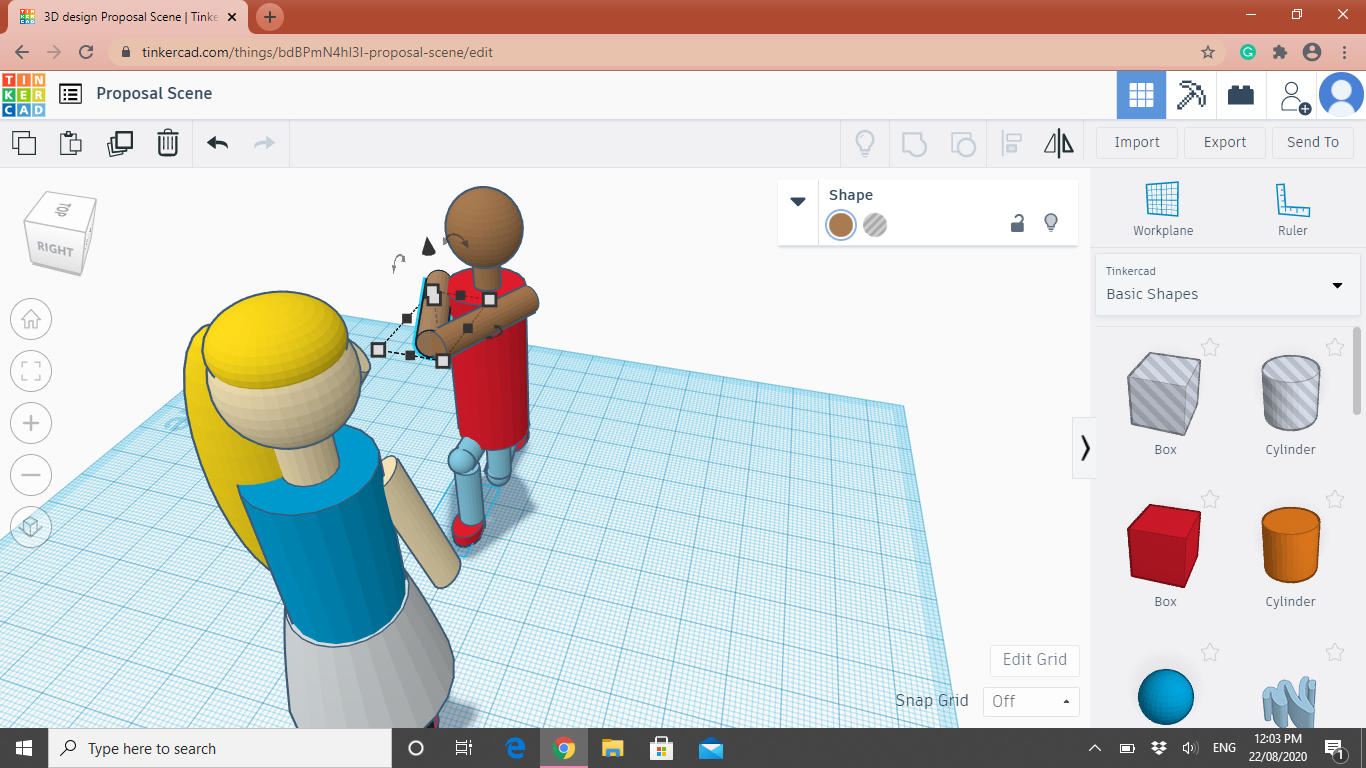Add the striped Cylinder hole shape
The image size is (1366, 768).
pos(1290,393)
